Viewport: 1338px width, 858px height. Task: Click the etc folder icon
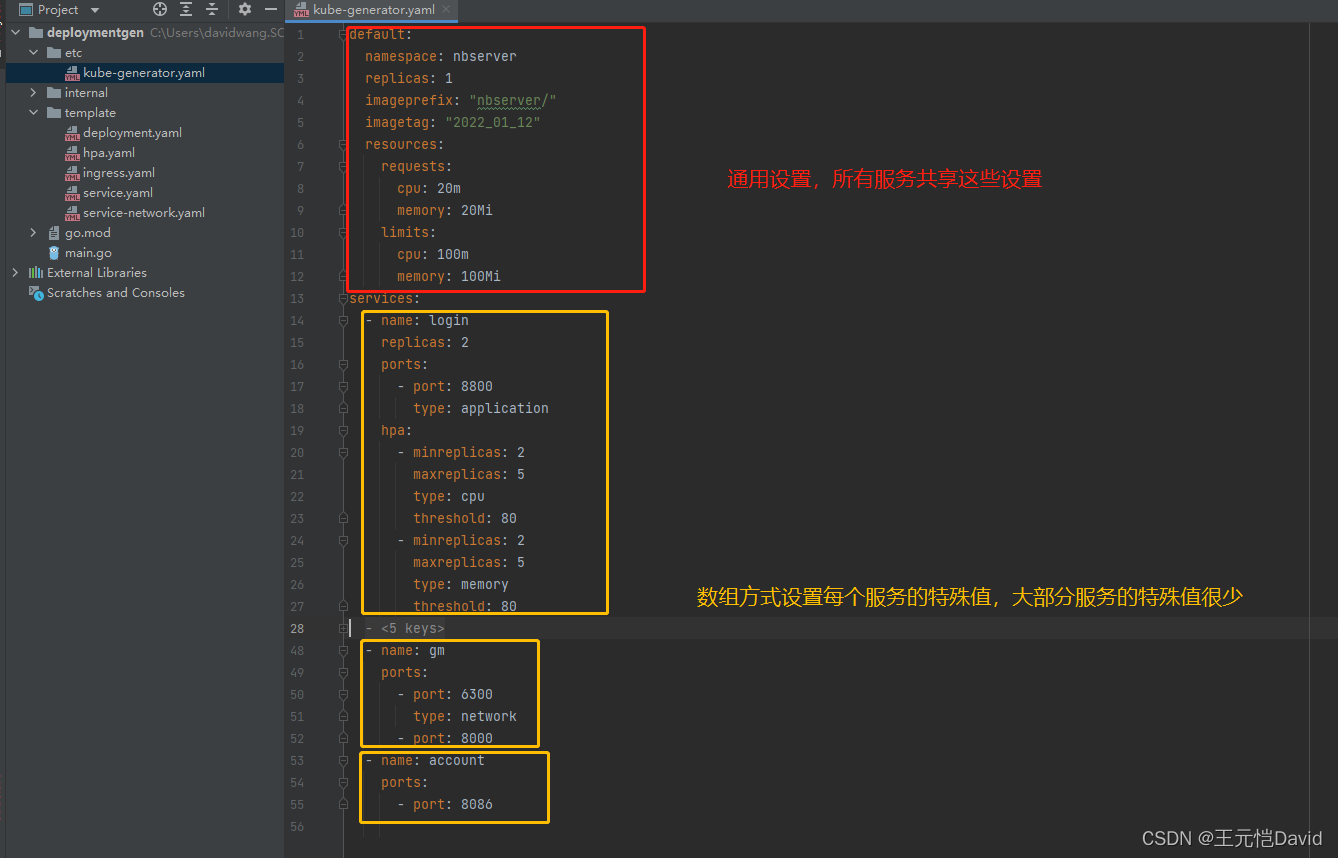coord(54,53)
